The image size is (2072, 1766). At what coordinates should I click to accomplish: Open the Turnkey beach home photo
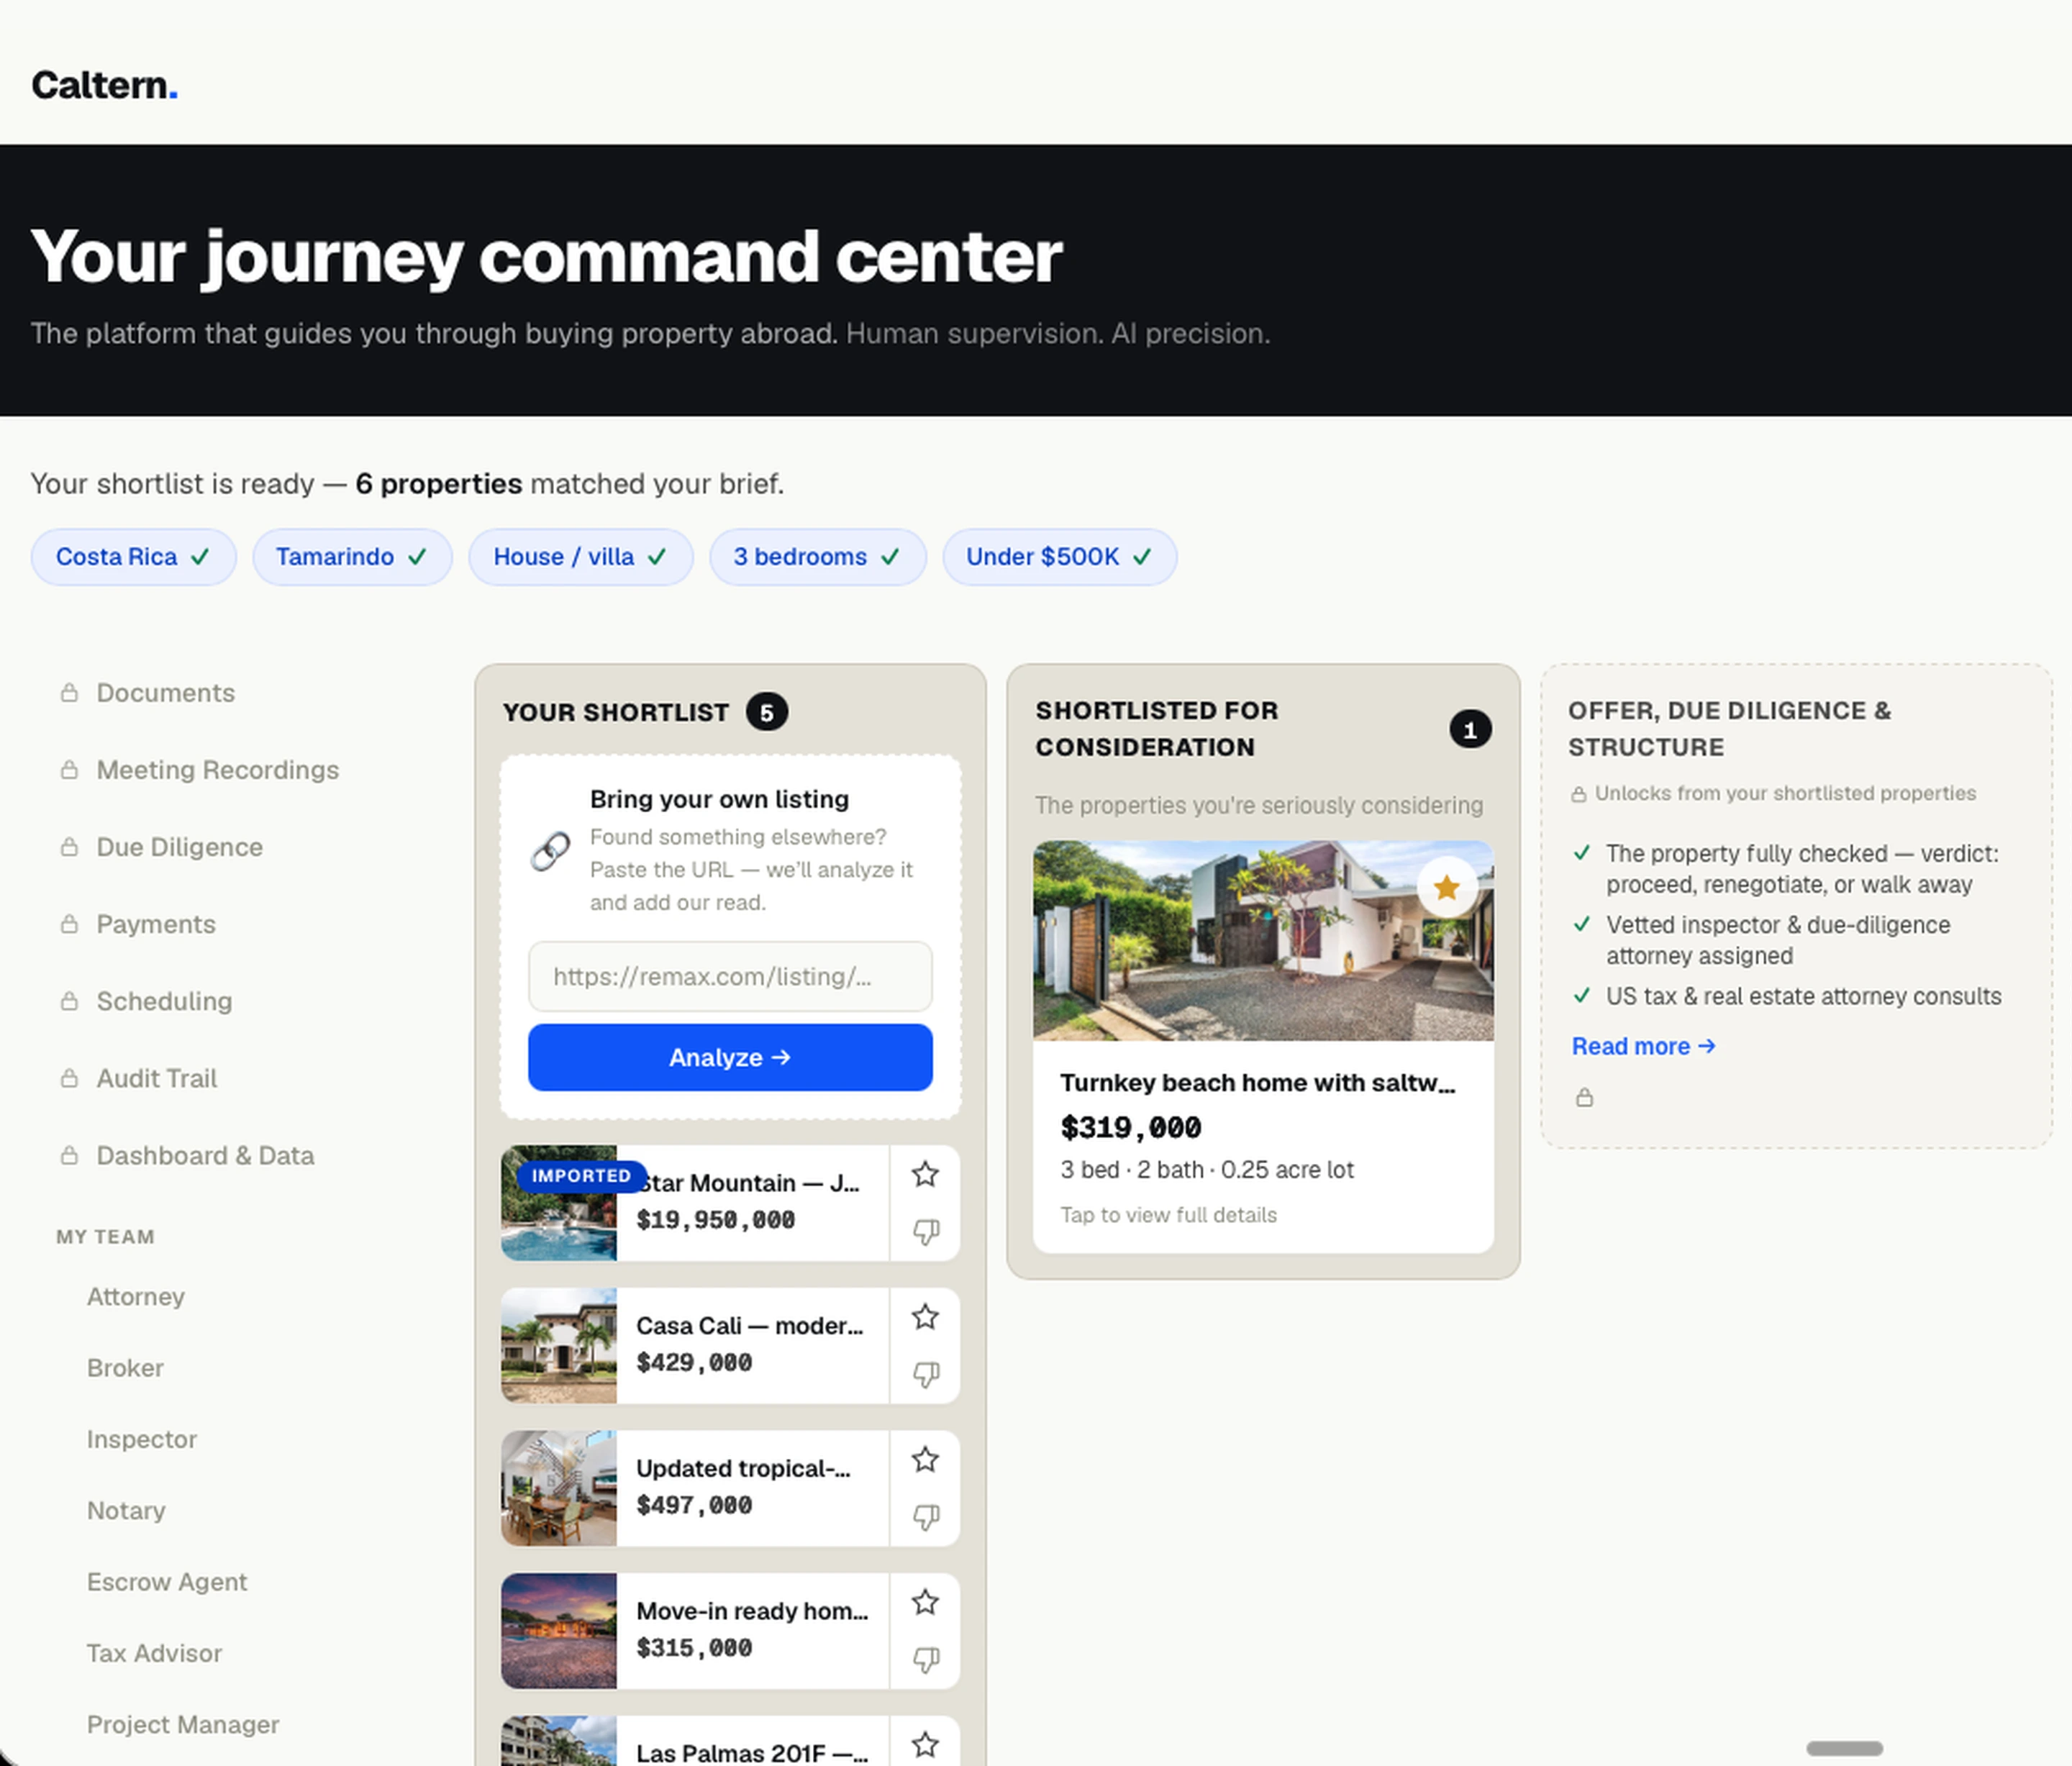(1263, 940)
